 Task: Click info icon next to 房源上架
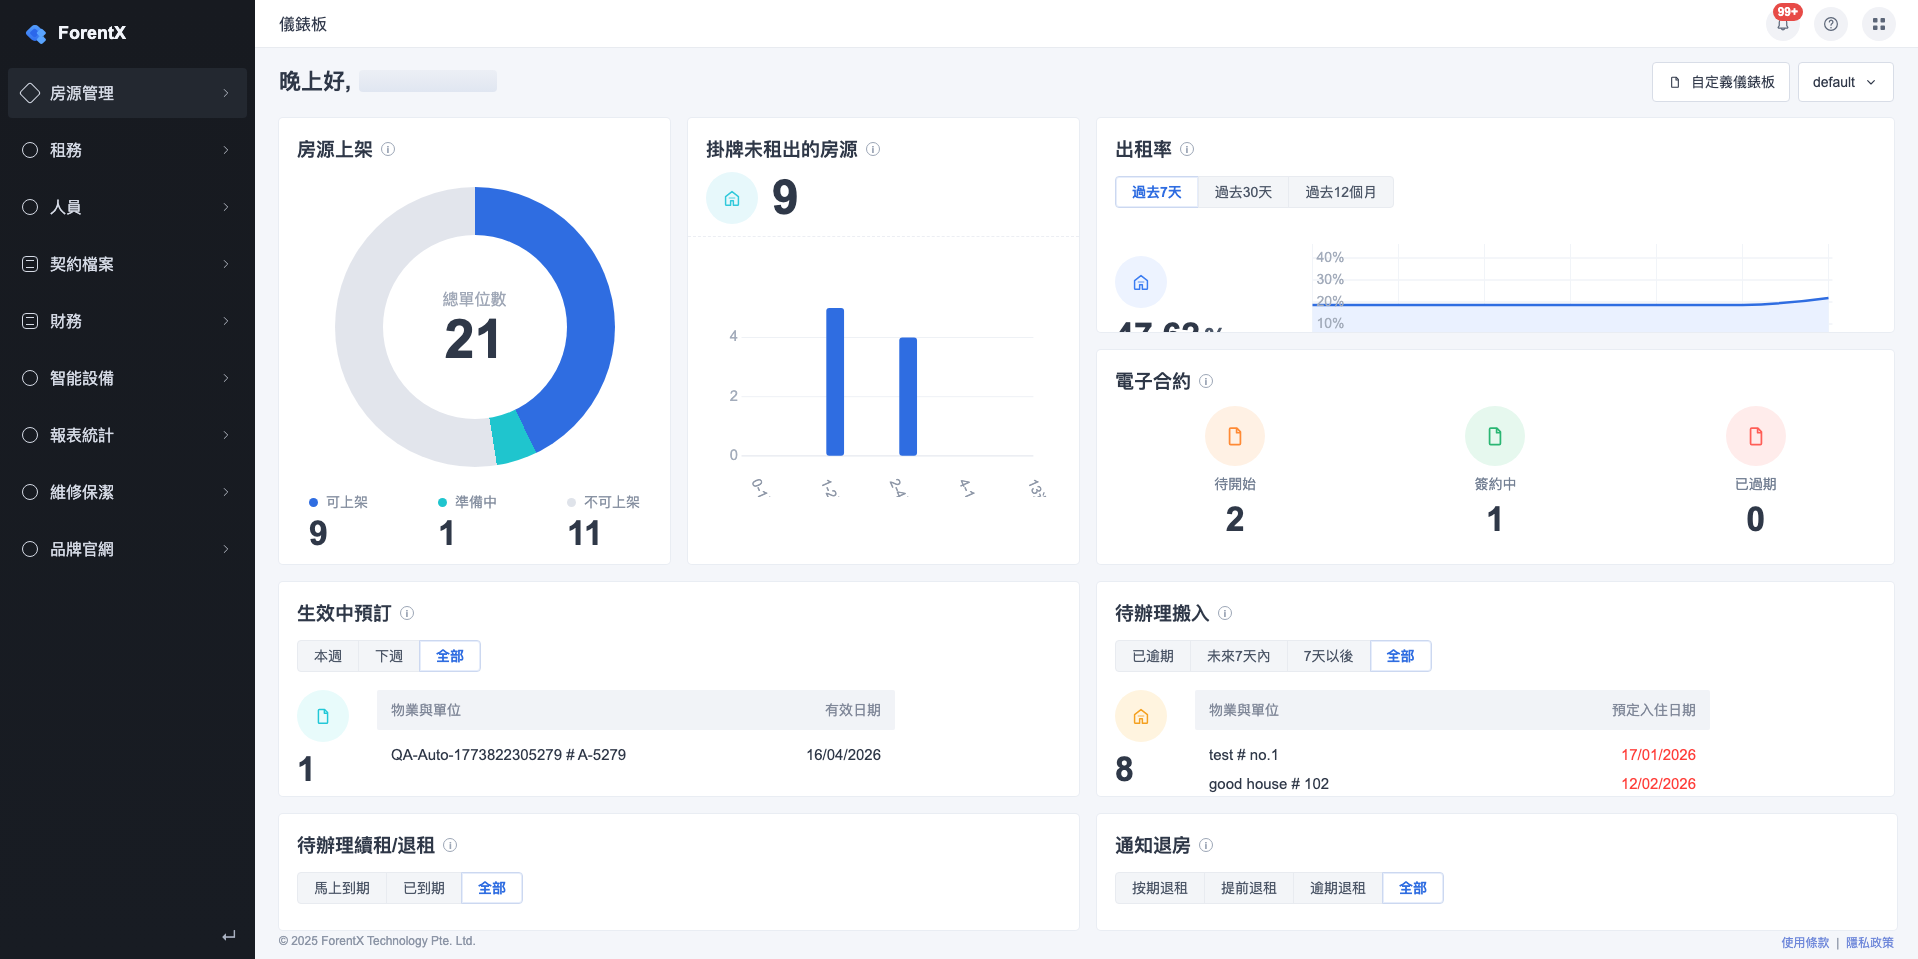388,149
